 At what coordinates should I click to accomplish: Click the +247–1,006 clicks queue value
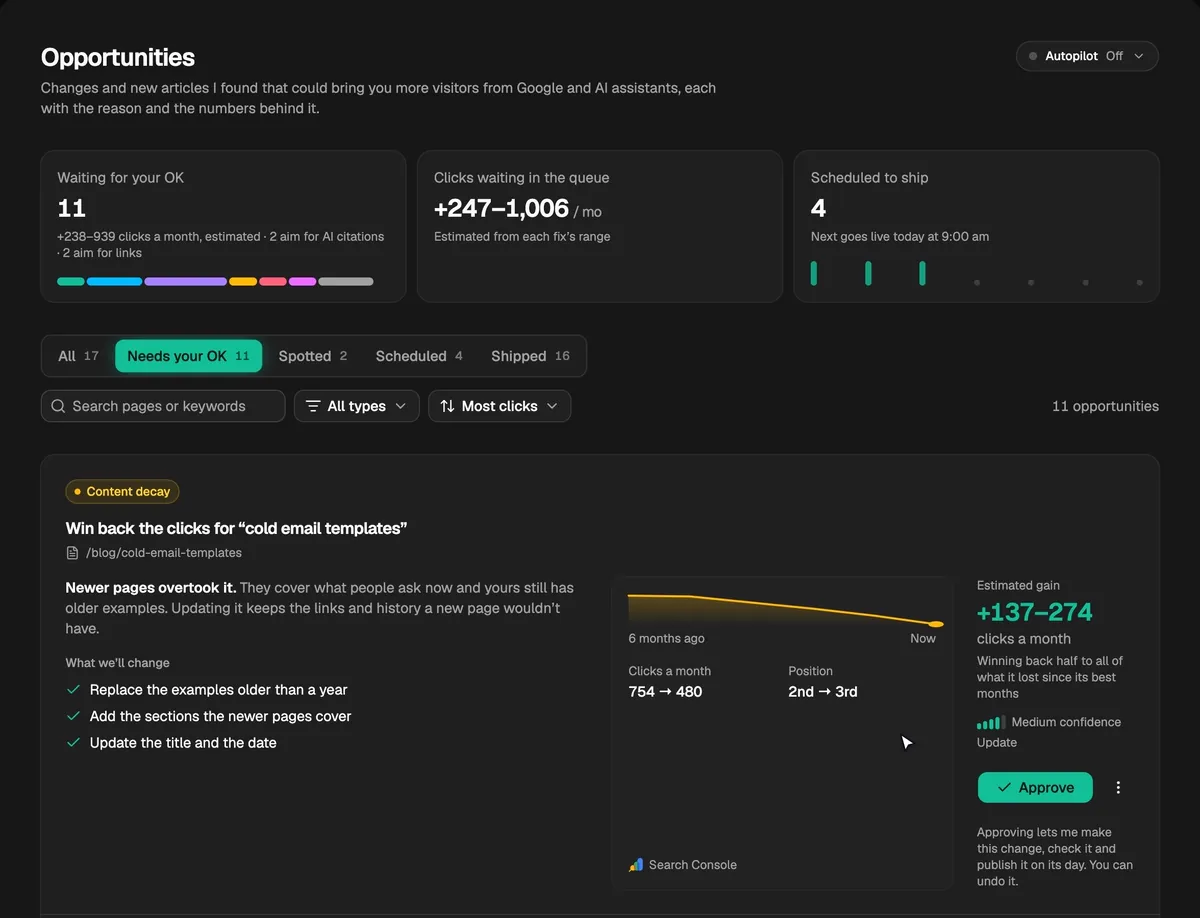point(501,208)
